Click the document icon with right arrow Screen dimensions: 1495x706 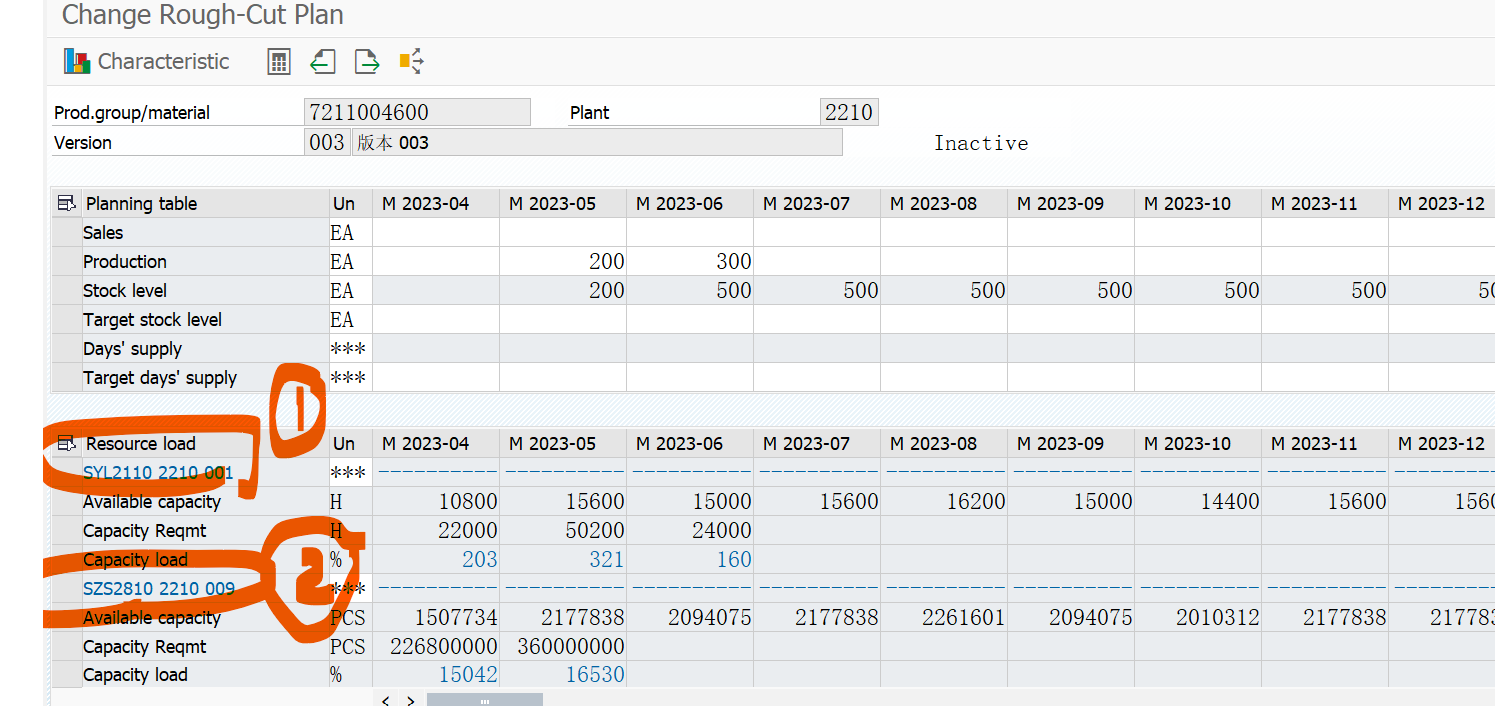pos(367,62)
